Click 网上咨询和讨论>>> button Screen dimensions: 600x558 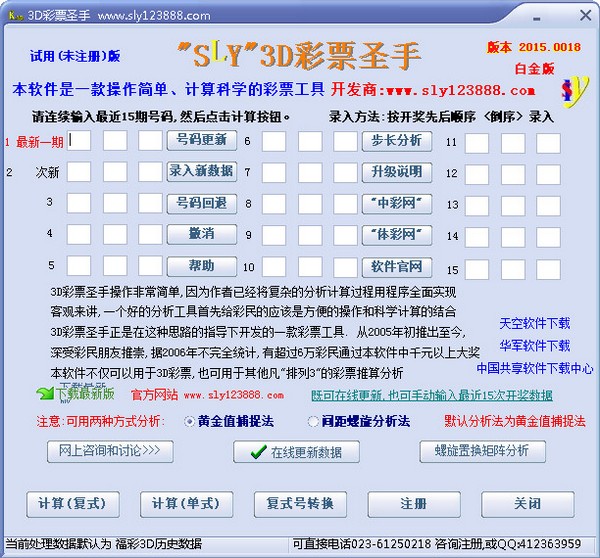tap(110, 451)
